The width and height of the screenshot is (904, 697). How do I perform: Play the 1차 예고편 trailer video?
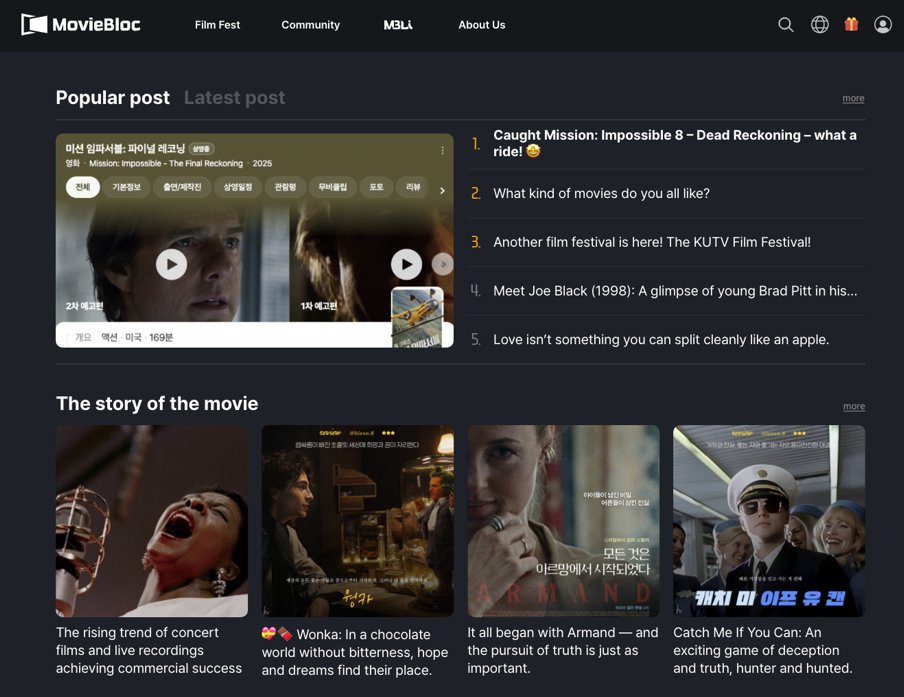tap(406, 264)
